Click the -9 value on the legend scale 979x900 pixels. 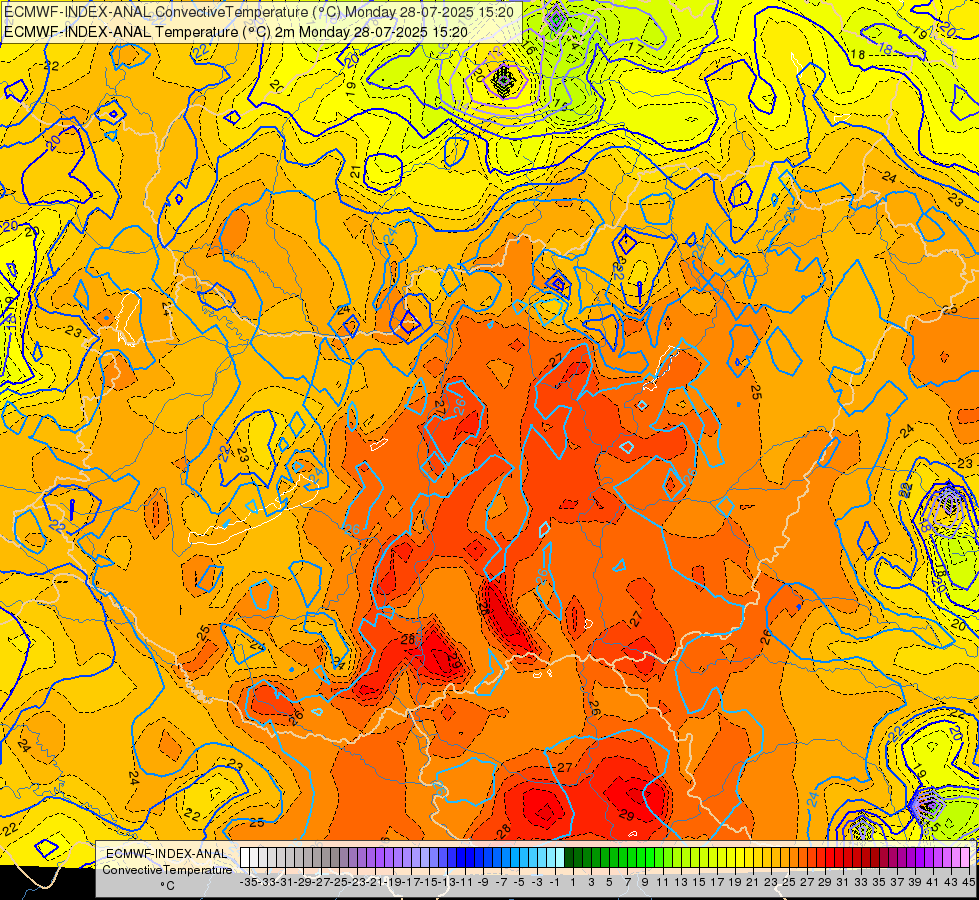[483, 883]
